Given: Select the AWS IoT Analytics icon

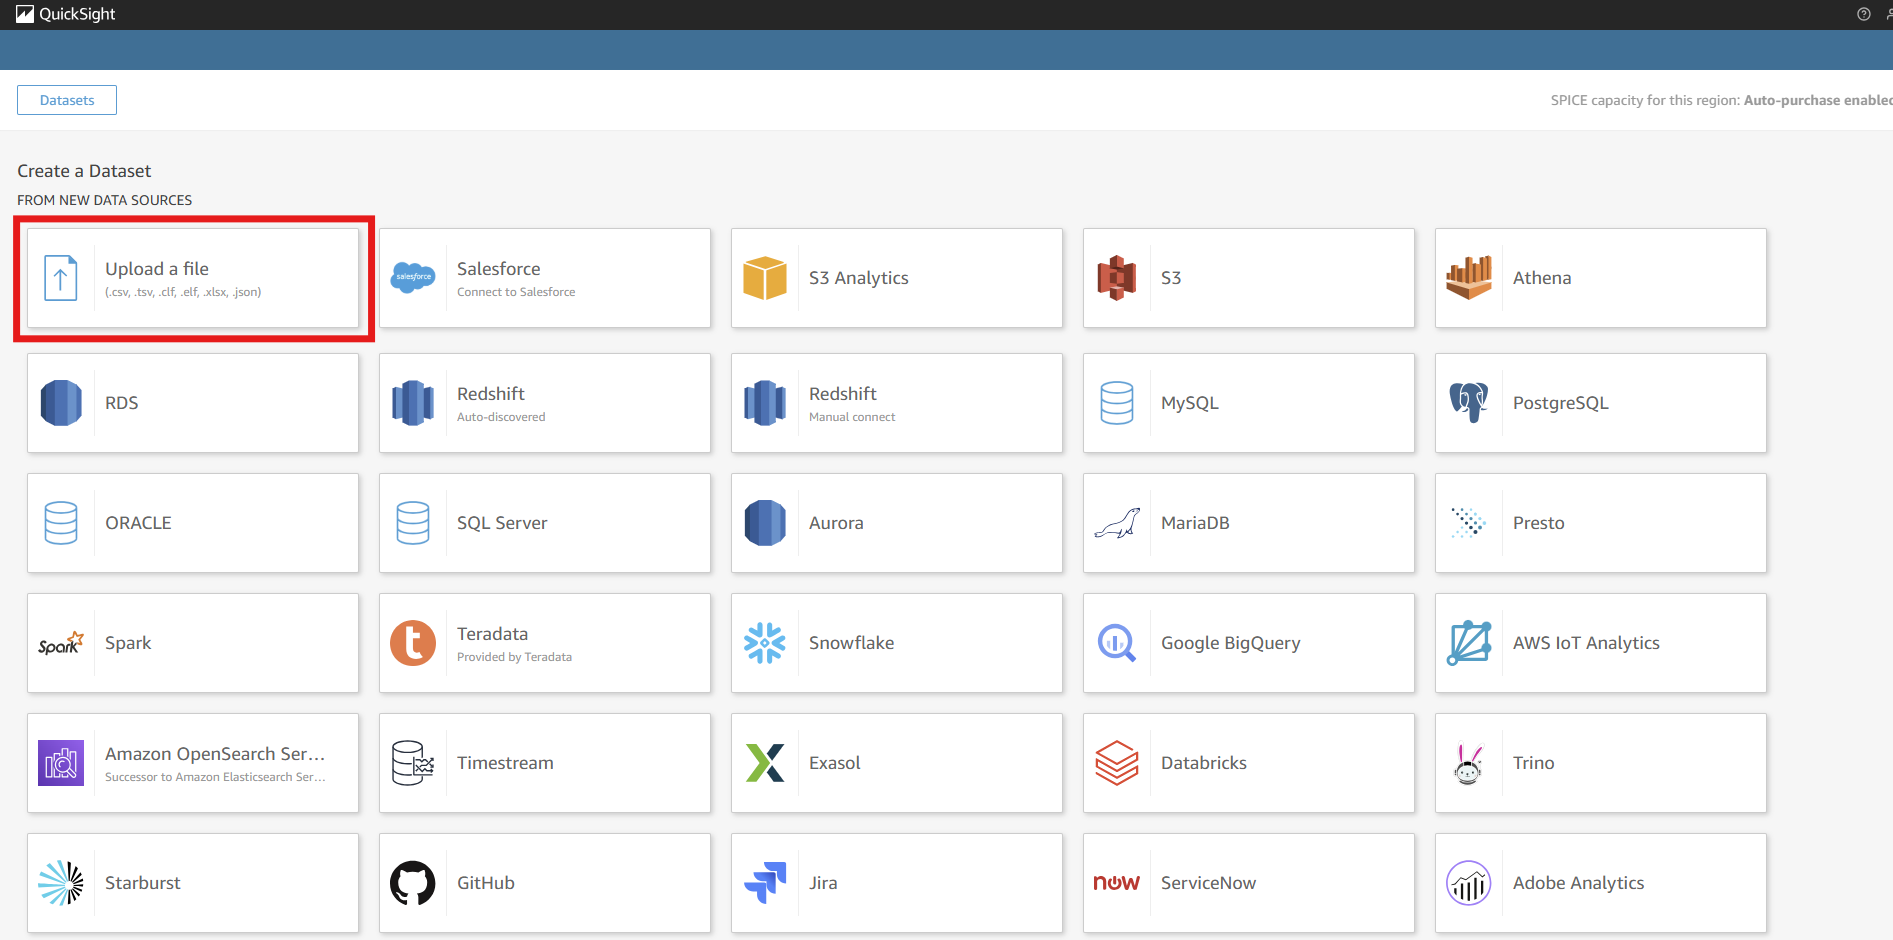Looking at the screenshot, I should [x=1469, y=643].
